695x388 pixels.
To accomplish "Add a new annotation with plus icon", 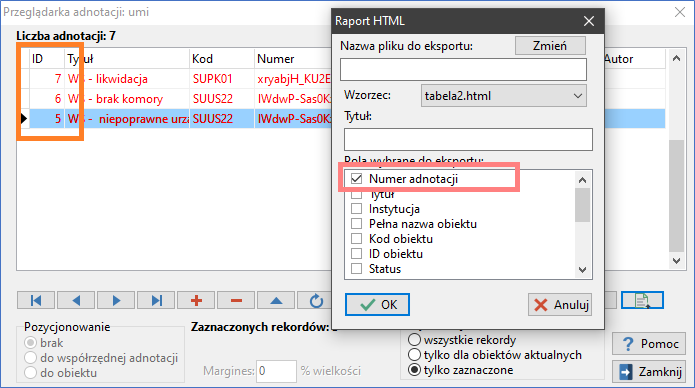I will pyautogui.click(x=196, y=300).
